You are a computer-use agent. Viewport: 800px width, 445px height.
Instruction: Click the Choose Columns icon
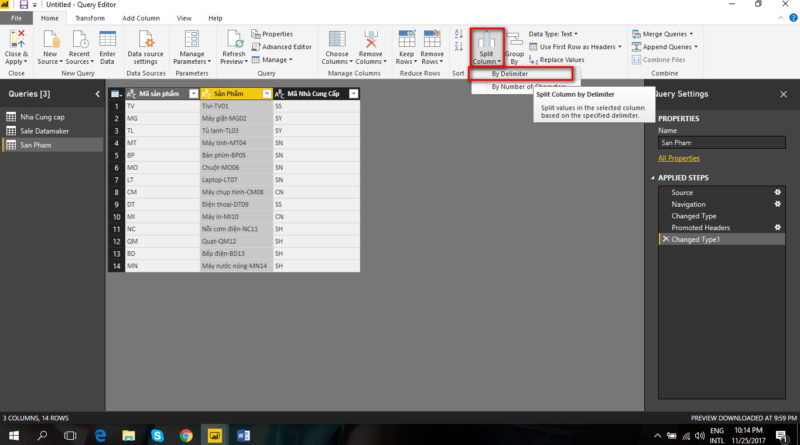336,40
